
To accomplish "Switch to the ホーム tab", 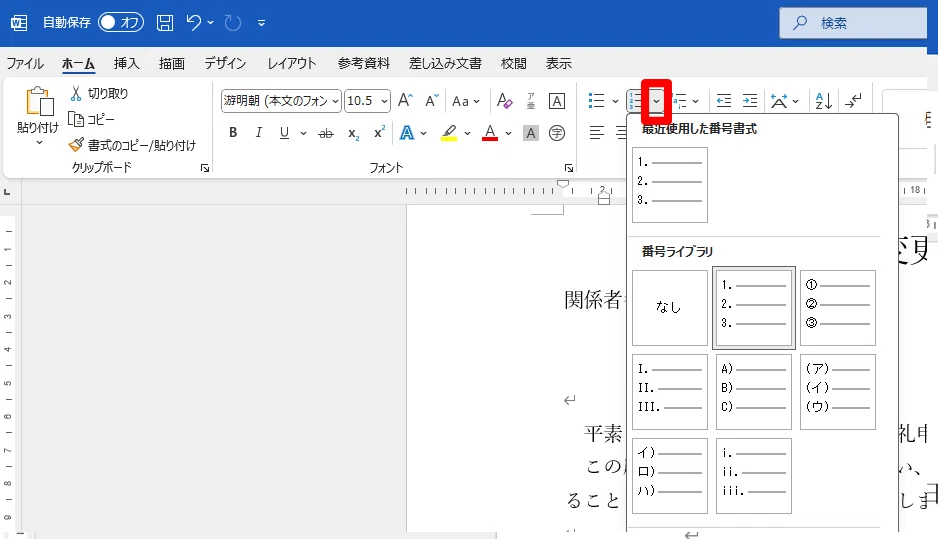I will tap(78, 63).
